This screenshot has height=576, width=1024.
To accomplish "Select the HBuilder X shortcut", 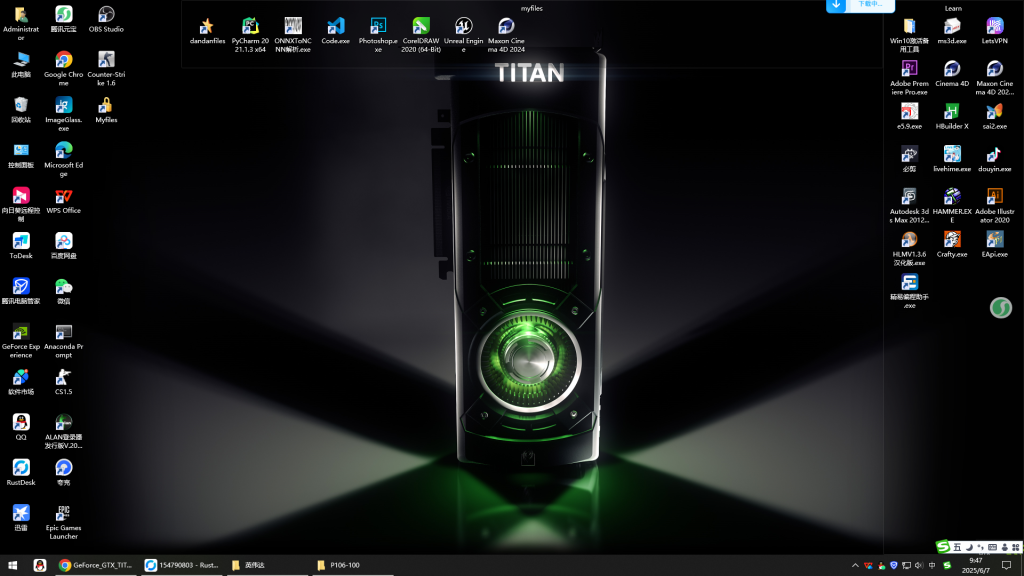I will point(952,116).
